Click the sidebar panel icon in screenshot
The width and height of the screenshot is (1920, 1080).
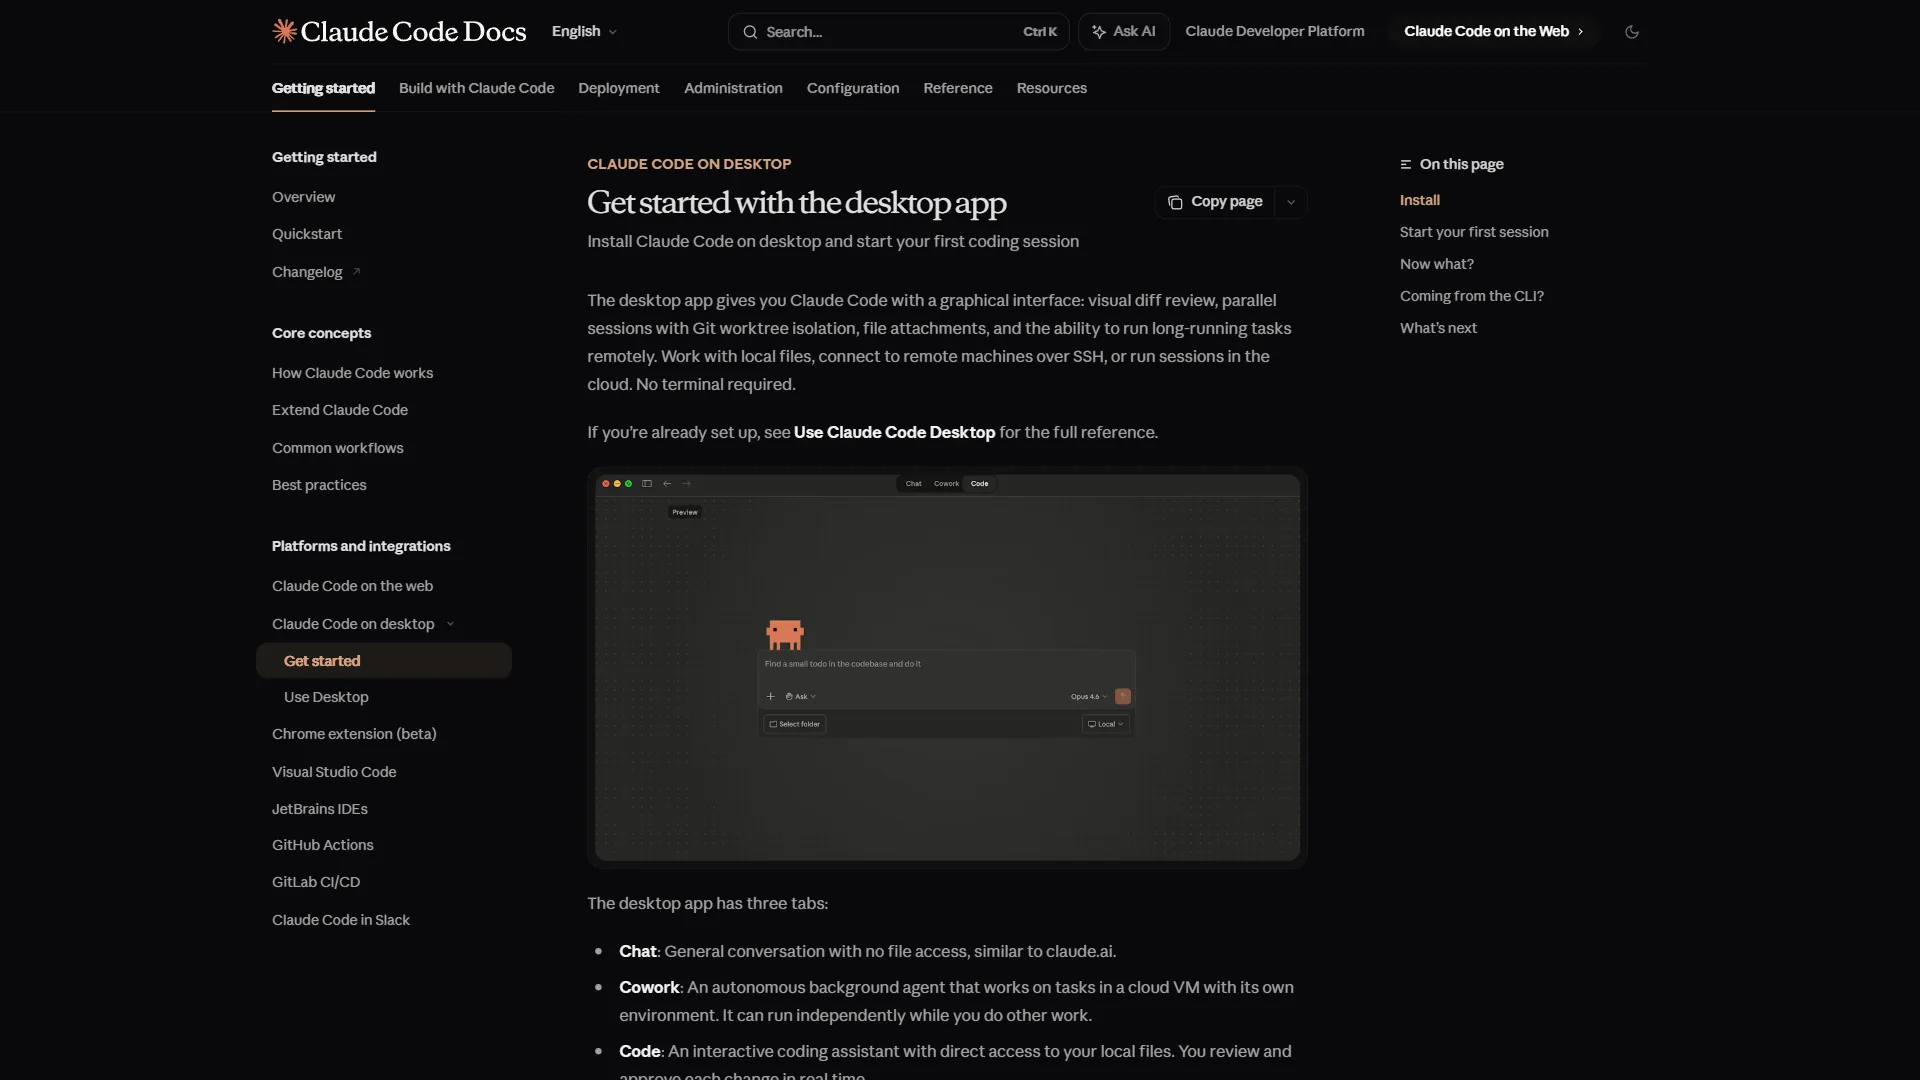point(647,484)
